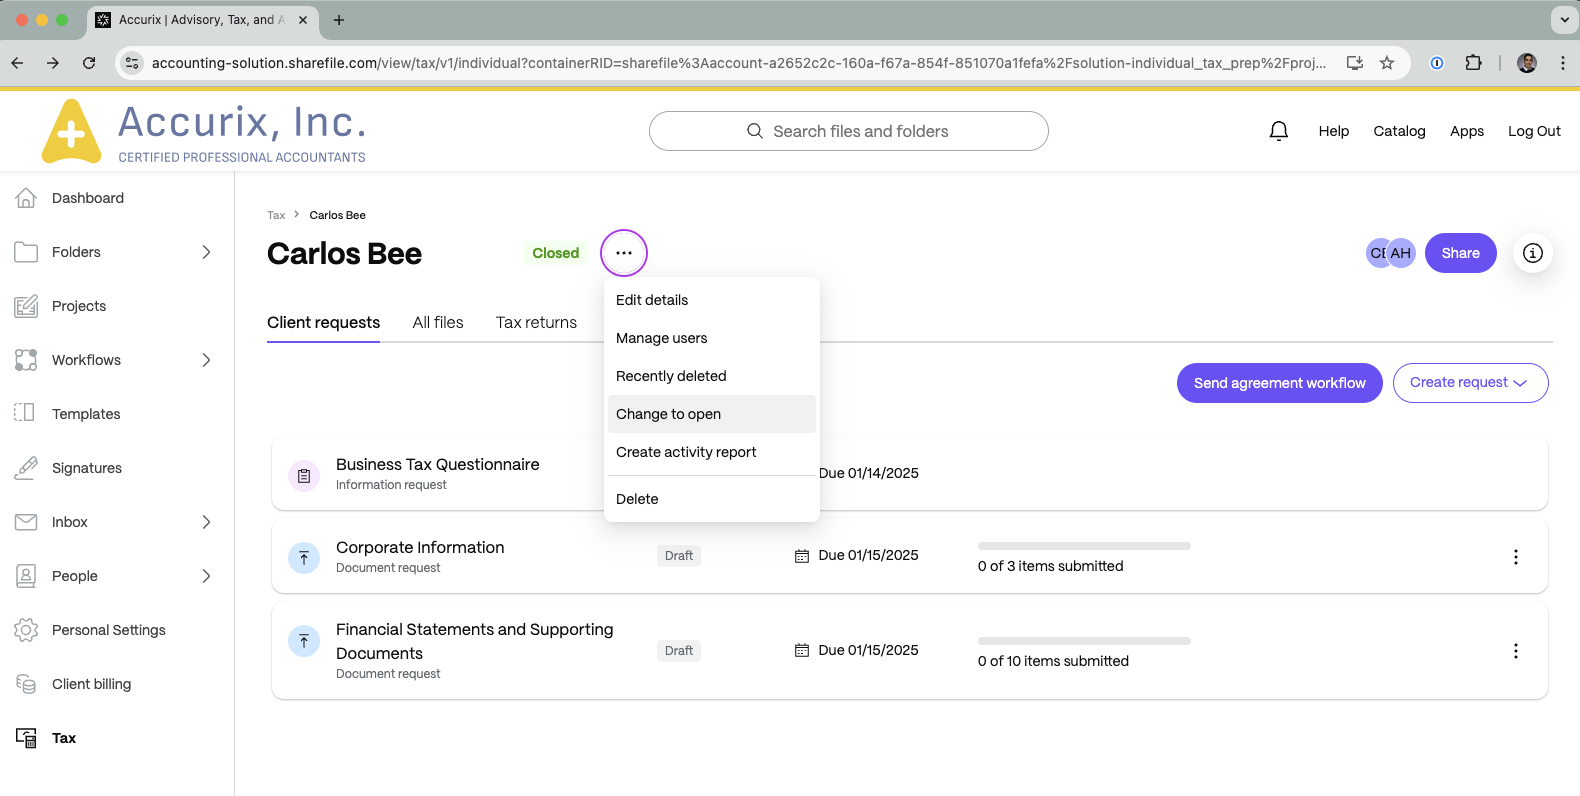Click the Corporate Information upload icon
Image resolution: width=1580 pixels, height=796 pixels.
coord(304,558)
